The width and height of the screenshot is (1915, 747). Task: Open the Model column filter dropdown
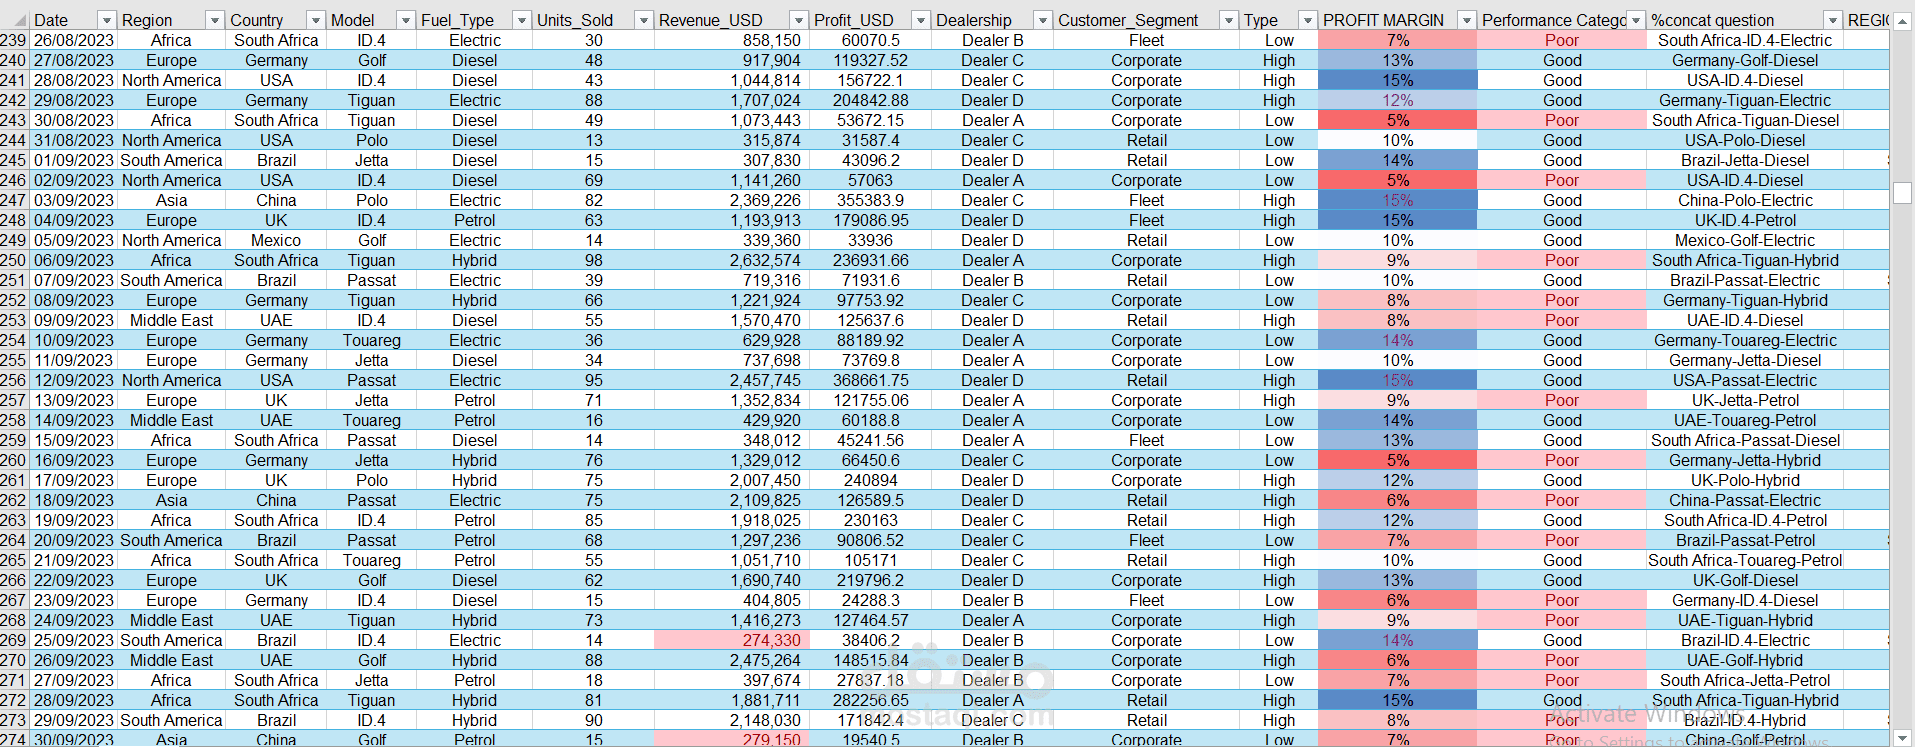point(406,20)
